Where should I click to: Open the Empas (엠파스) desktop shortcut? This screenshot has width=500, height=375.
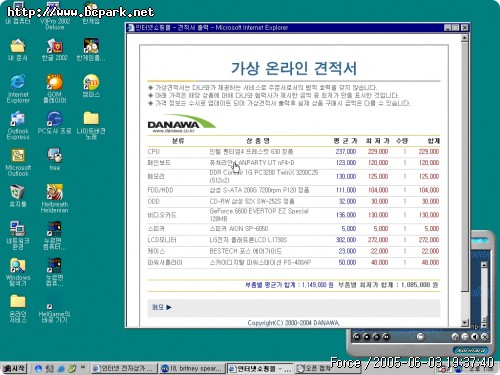click(91, 86)
